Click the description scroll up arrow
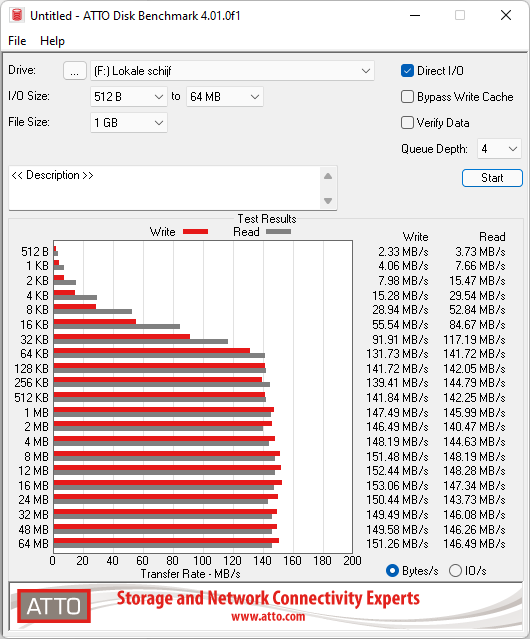This screenshot has width=530, height=639. (328, 176)
